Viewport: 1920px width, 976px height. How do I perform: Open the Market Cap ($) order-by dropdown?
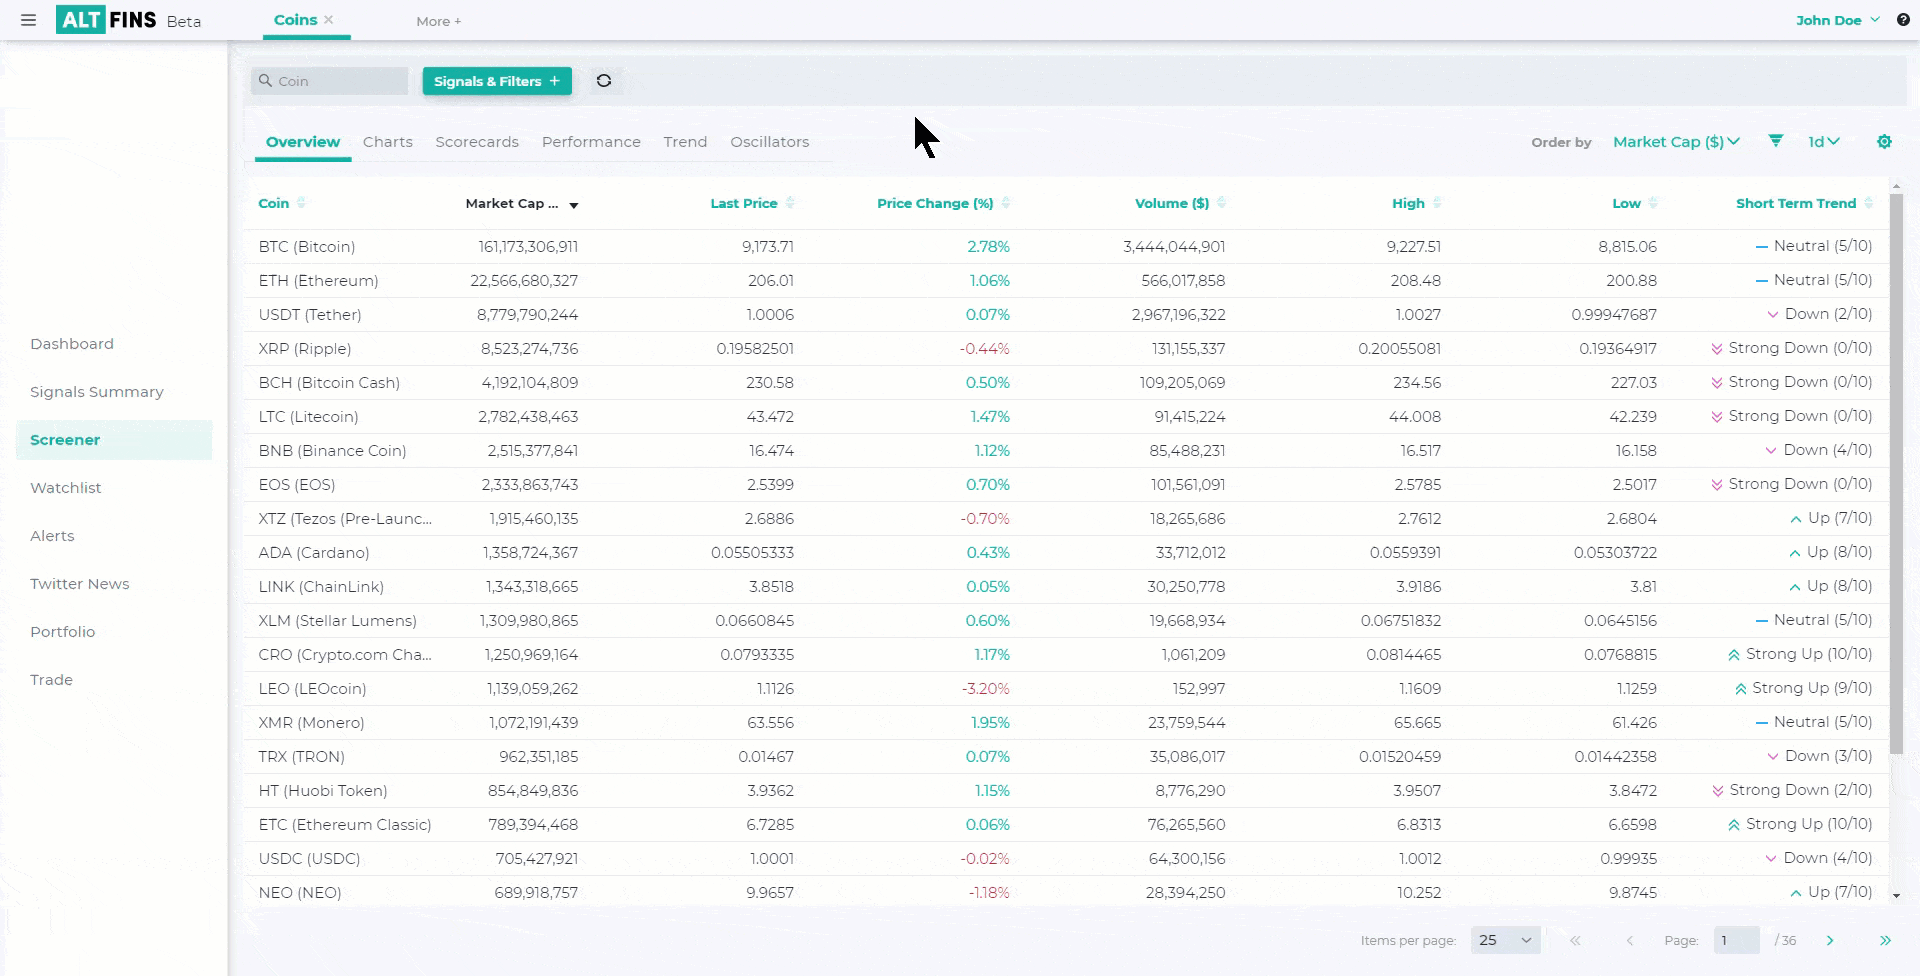(x=1676, y=142)
